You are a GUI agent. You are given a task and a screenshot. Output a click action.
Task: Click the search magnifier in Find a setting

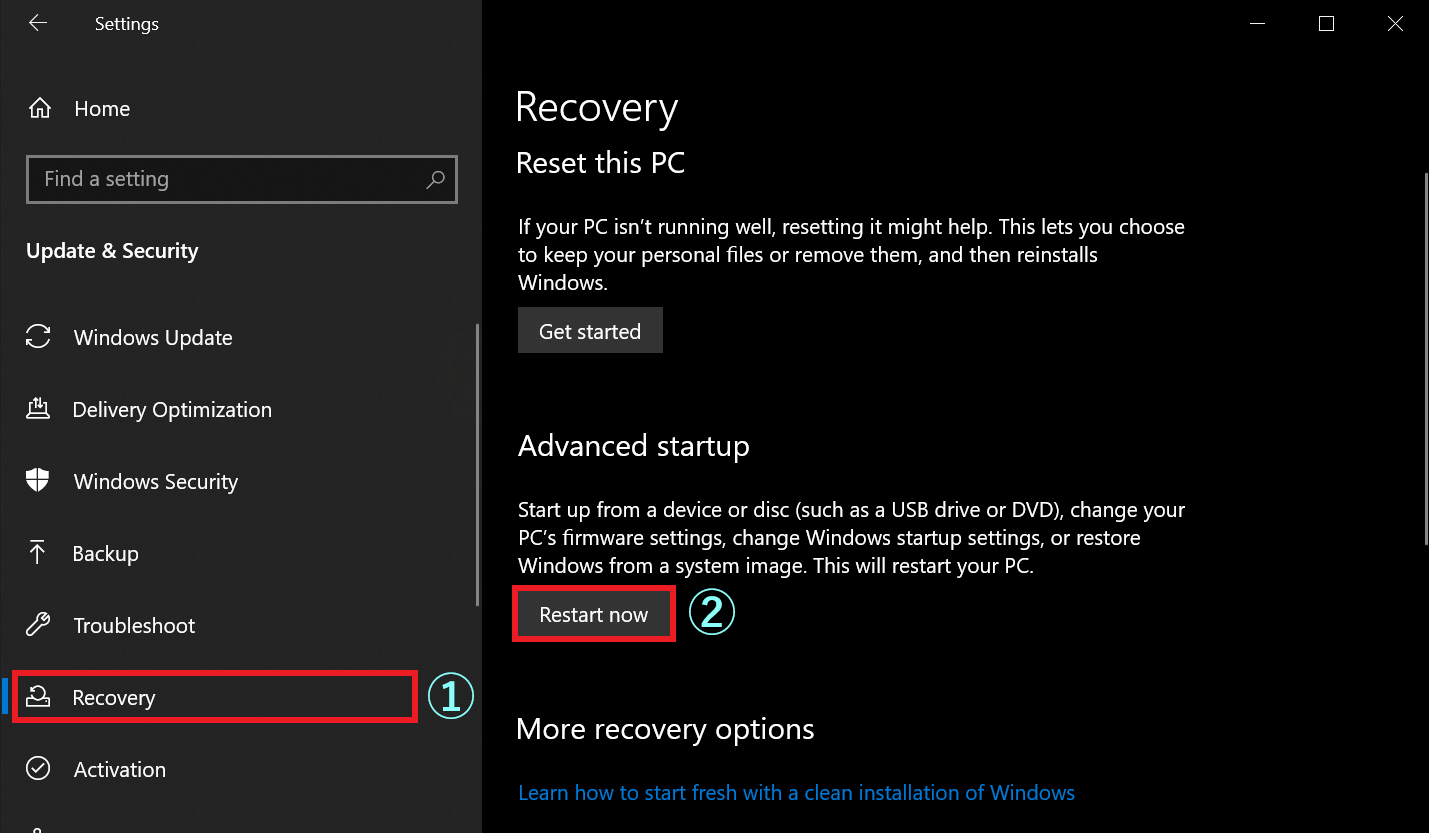pos(435,179)
